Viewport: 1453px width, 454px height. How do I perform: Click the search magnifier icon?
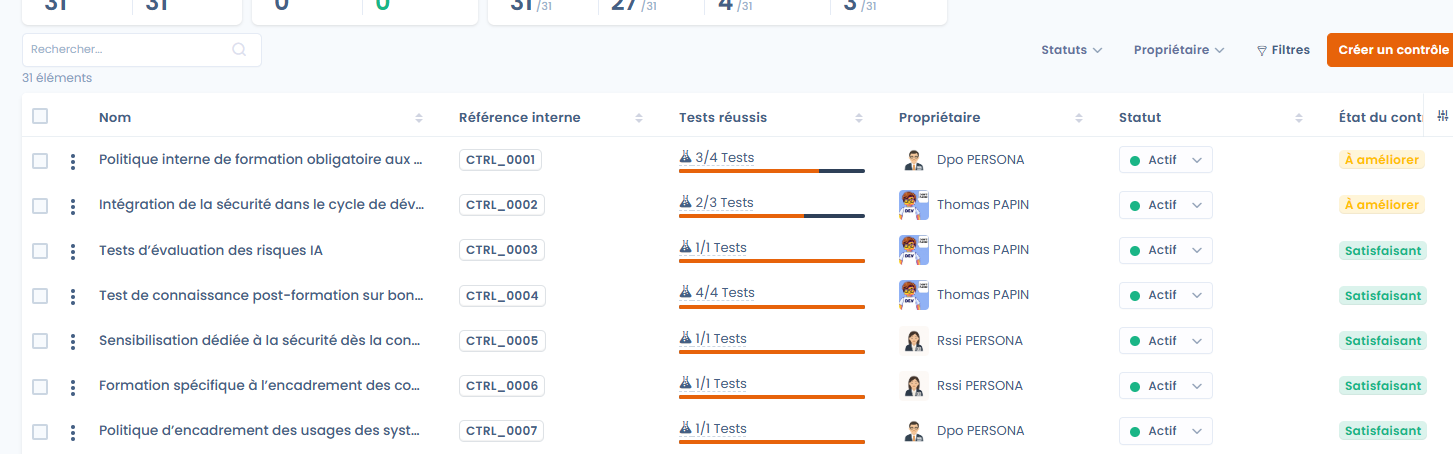[239, 49]
